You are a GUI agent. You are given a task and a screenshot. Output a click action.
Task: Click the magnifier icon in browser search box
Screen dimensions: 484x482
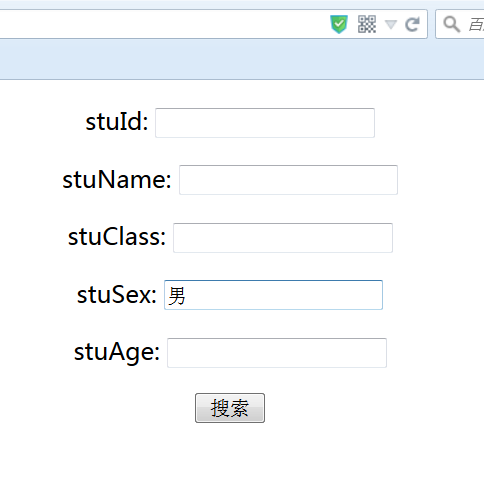point(452,24)
